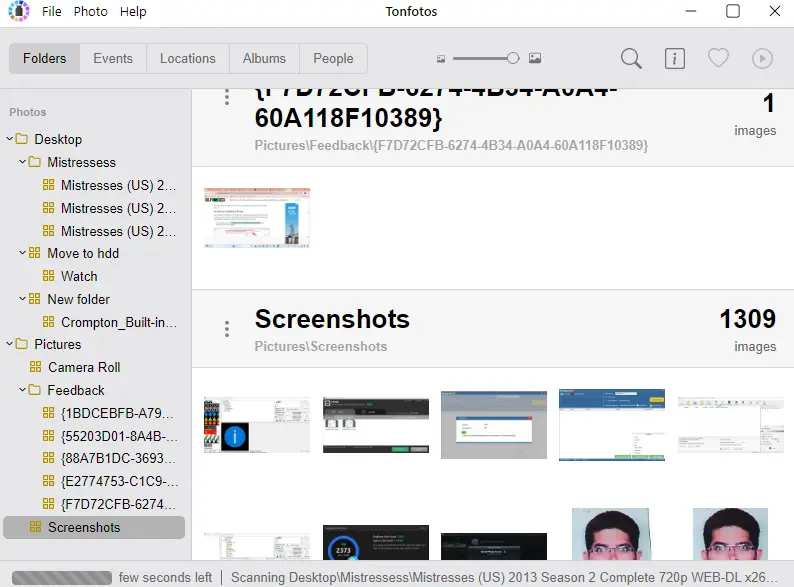
Task: Select the {88A7B1DC-3693 label
Action: tap(118, 458)
